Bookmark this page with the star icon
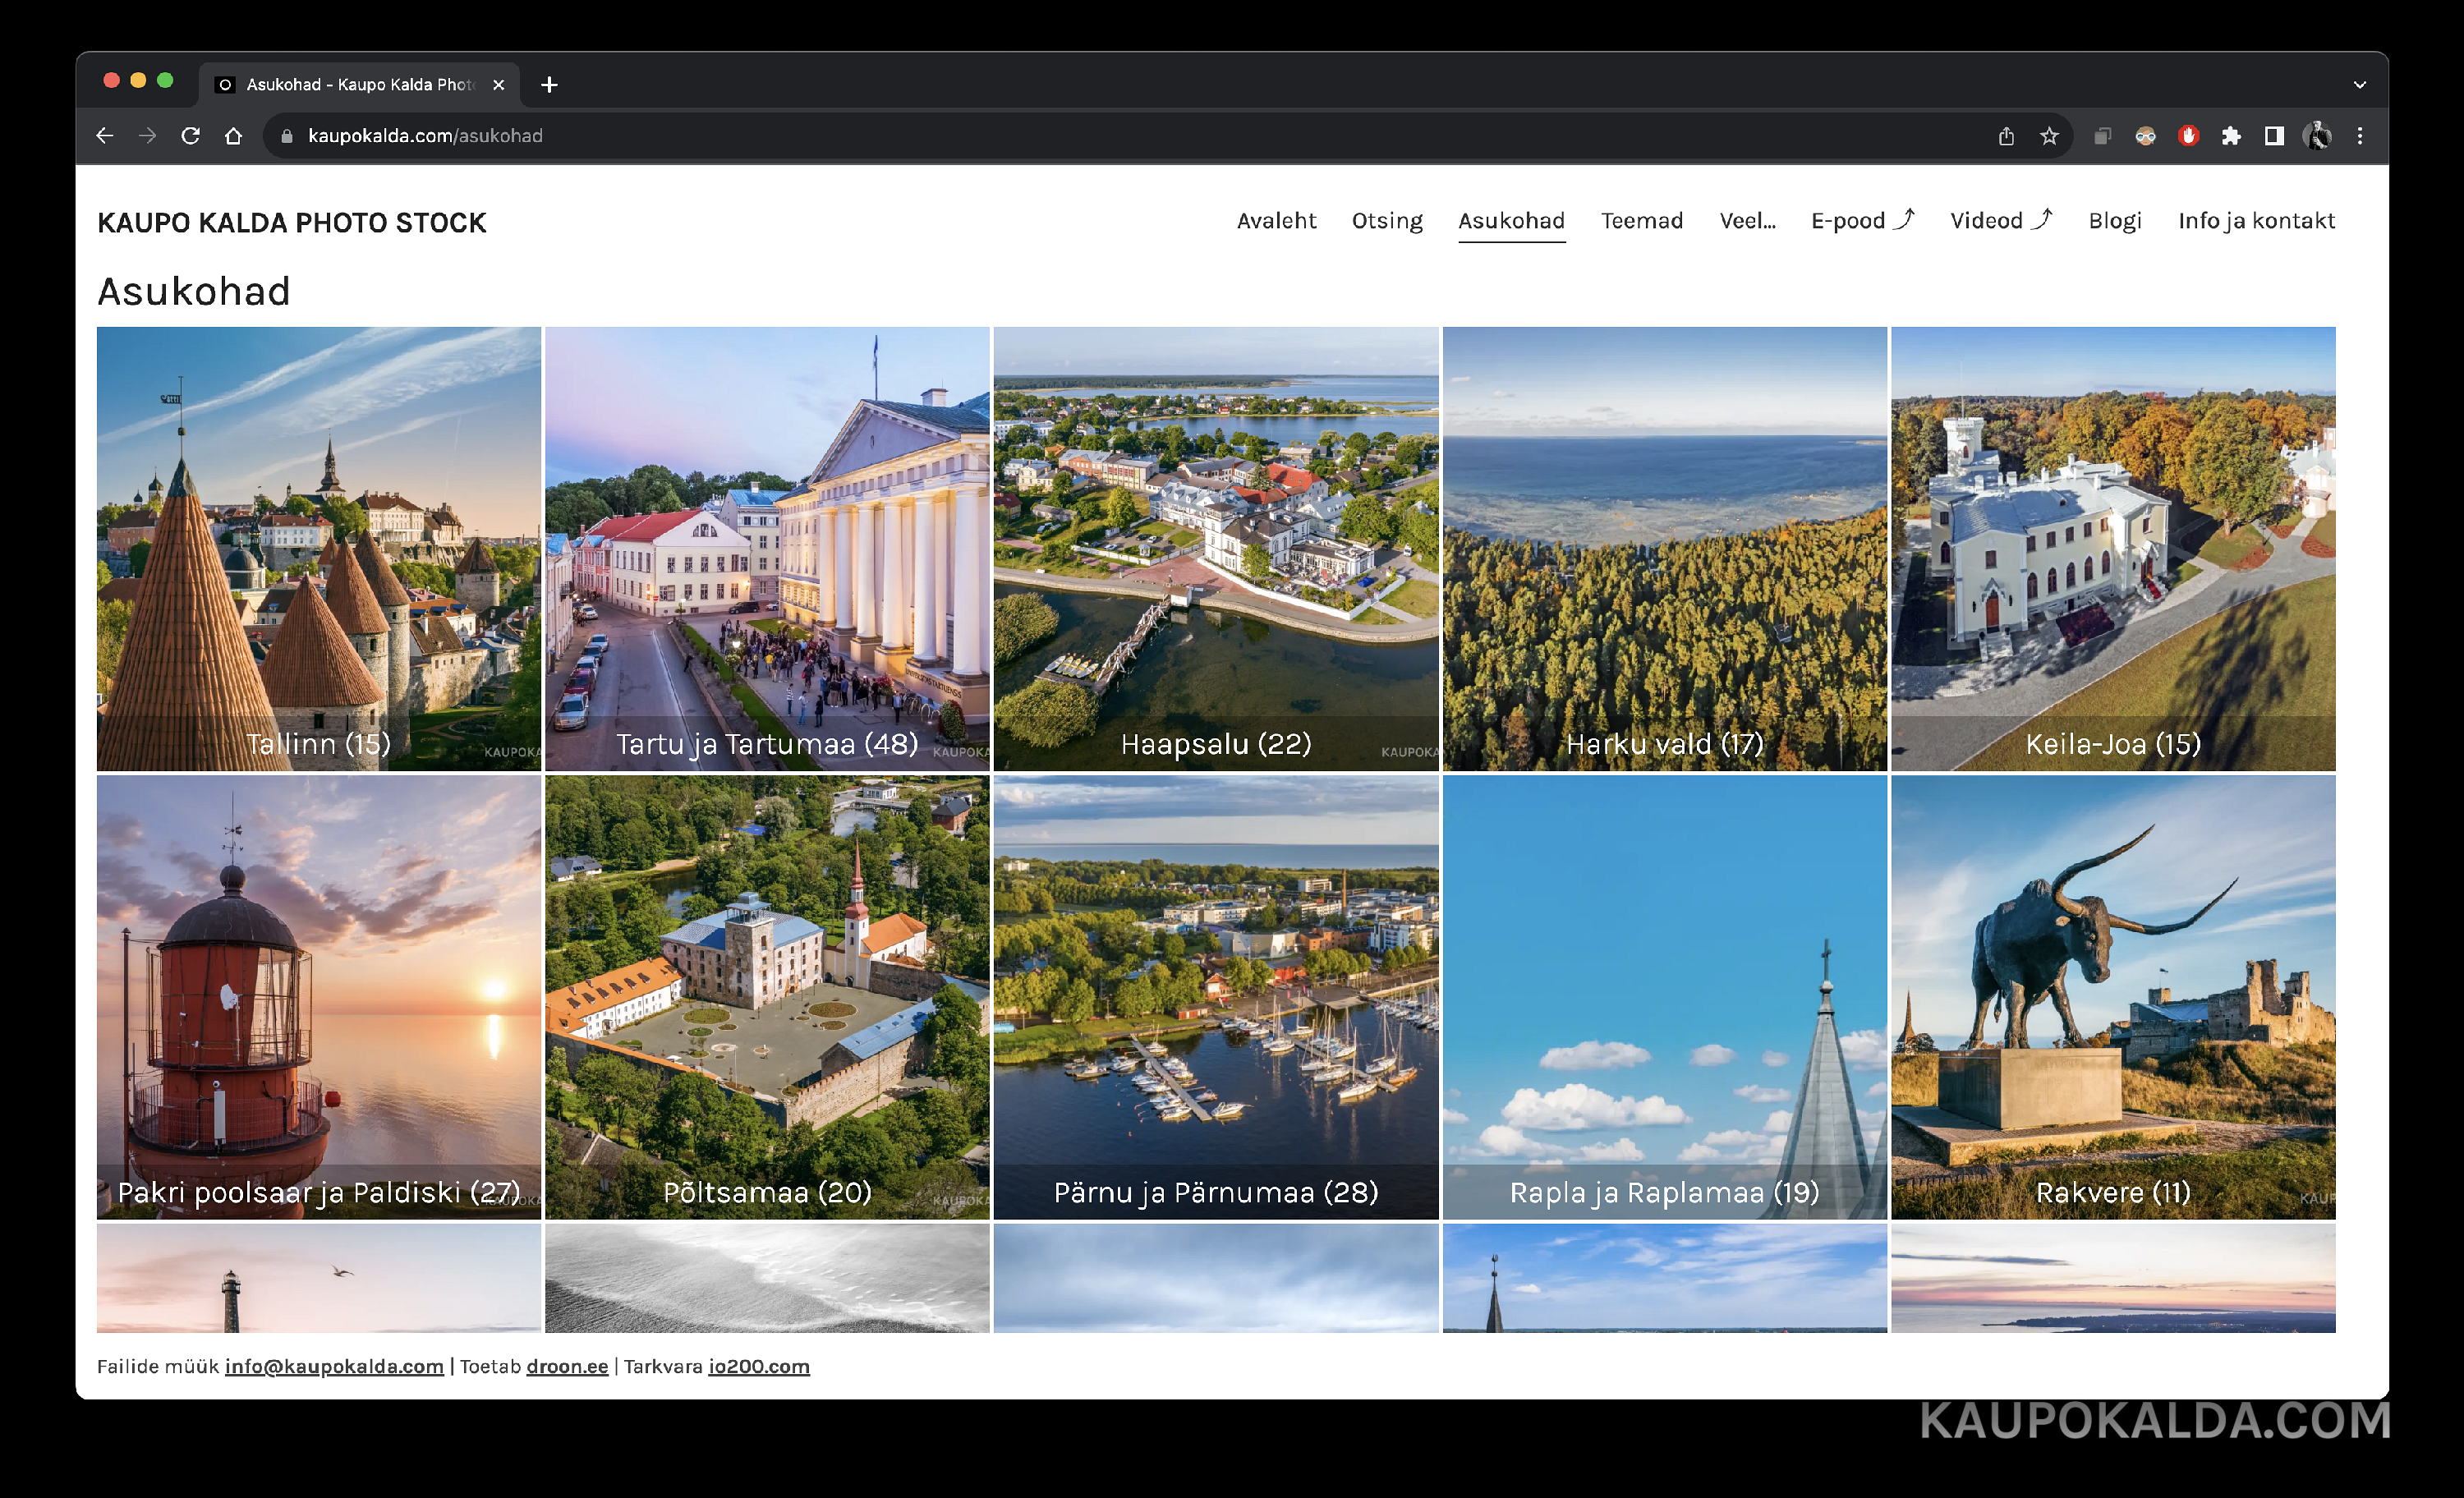Image resolution: width=2464 pixels, height=1498 pixels. (2049, 136)
